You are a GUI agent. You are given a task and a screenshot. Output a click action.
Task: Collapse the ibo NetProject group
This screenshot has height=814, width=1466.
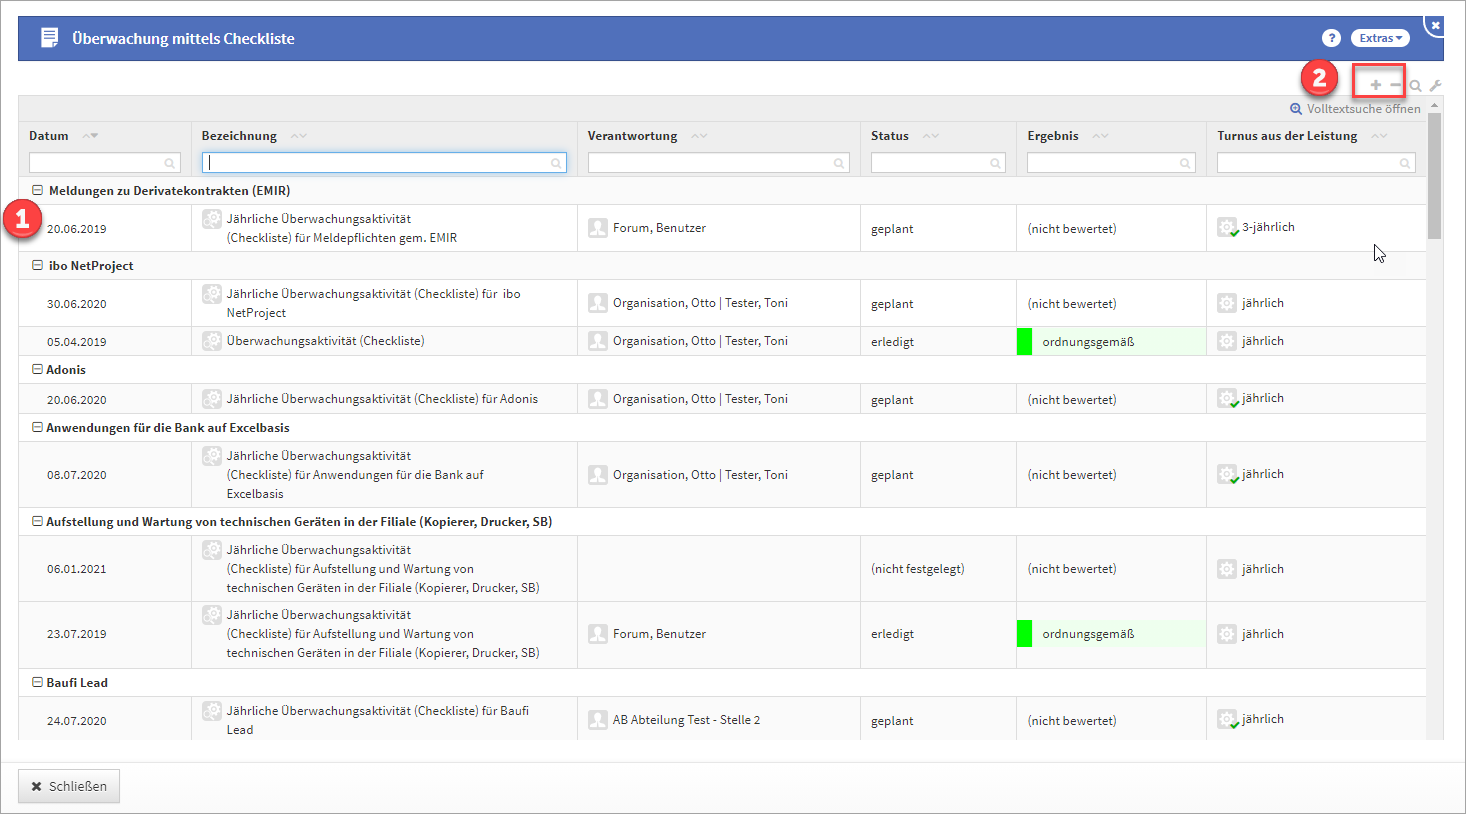tap(37, 265)
